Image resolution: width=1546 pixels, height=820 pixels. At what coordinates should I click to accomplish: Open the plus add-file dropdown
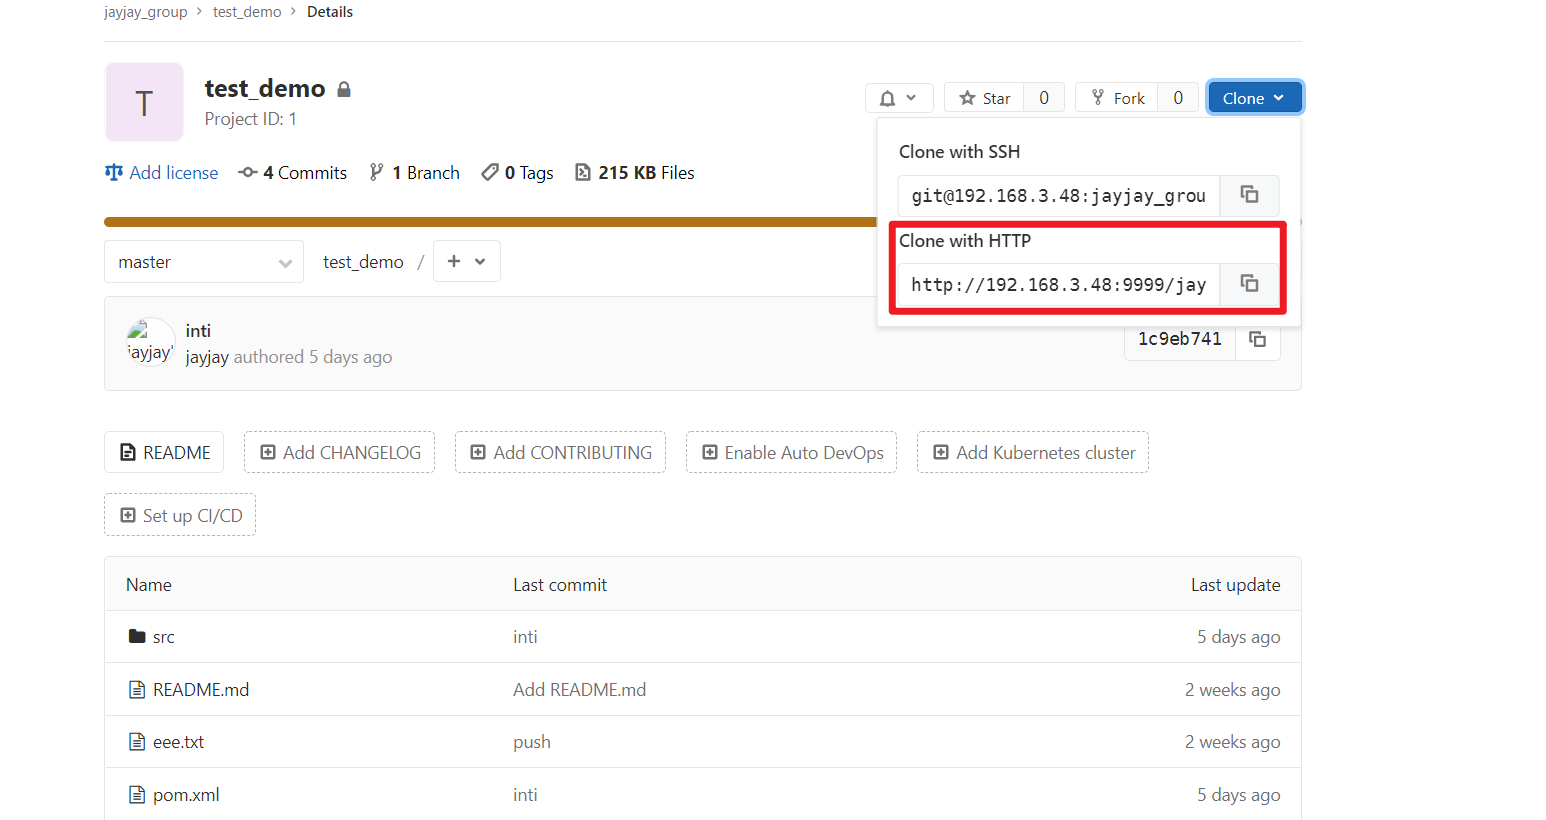466,262
